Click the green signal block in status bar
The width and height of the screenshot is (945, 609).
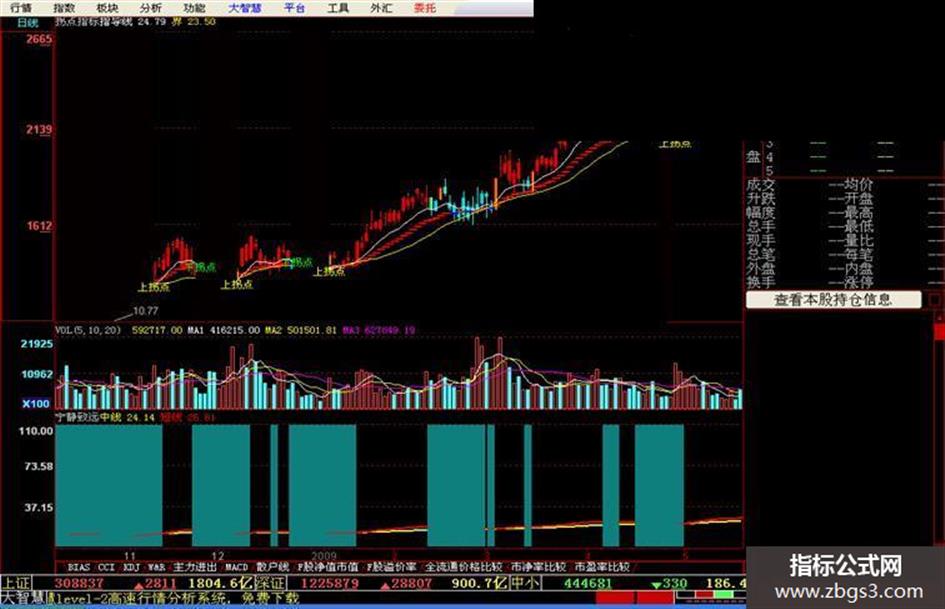point(725,595)
